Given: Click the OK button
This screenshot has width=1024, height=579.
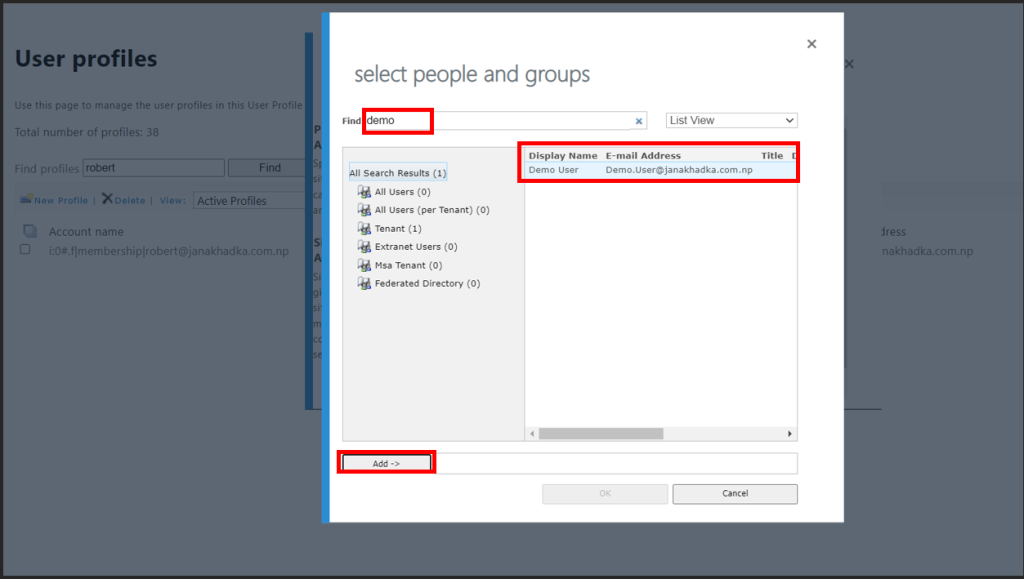Looking at the screenshot, I should pos(605,493).
